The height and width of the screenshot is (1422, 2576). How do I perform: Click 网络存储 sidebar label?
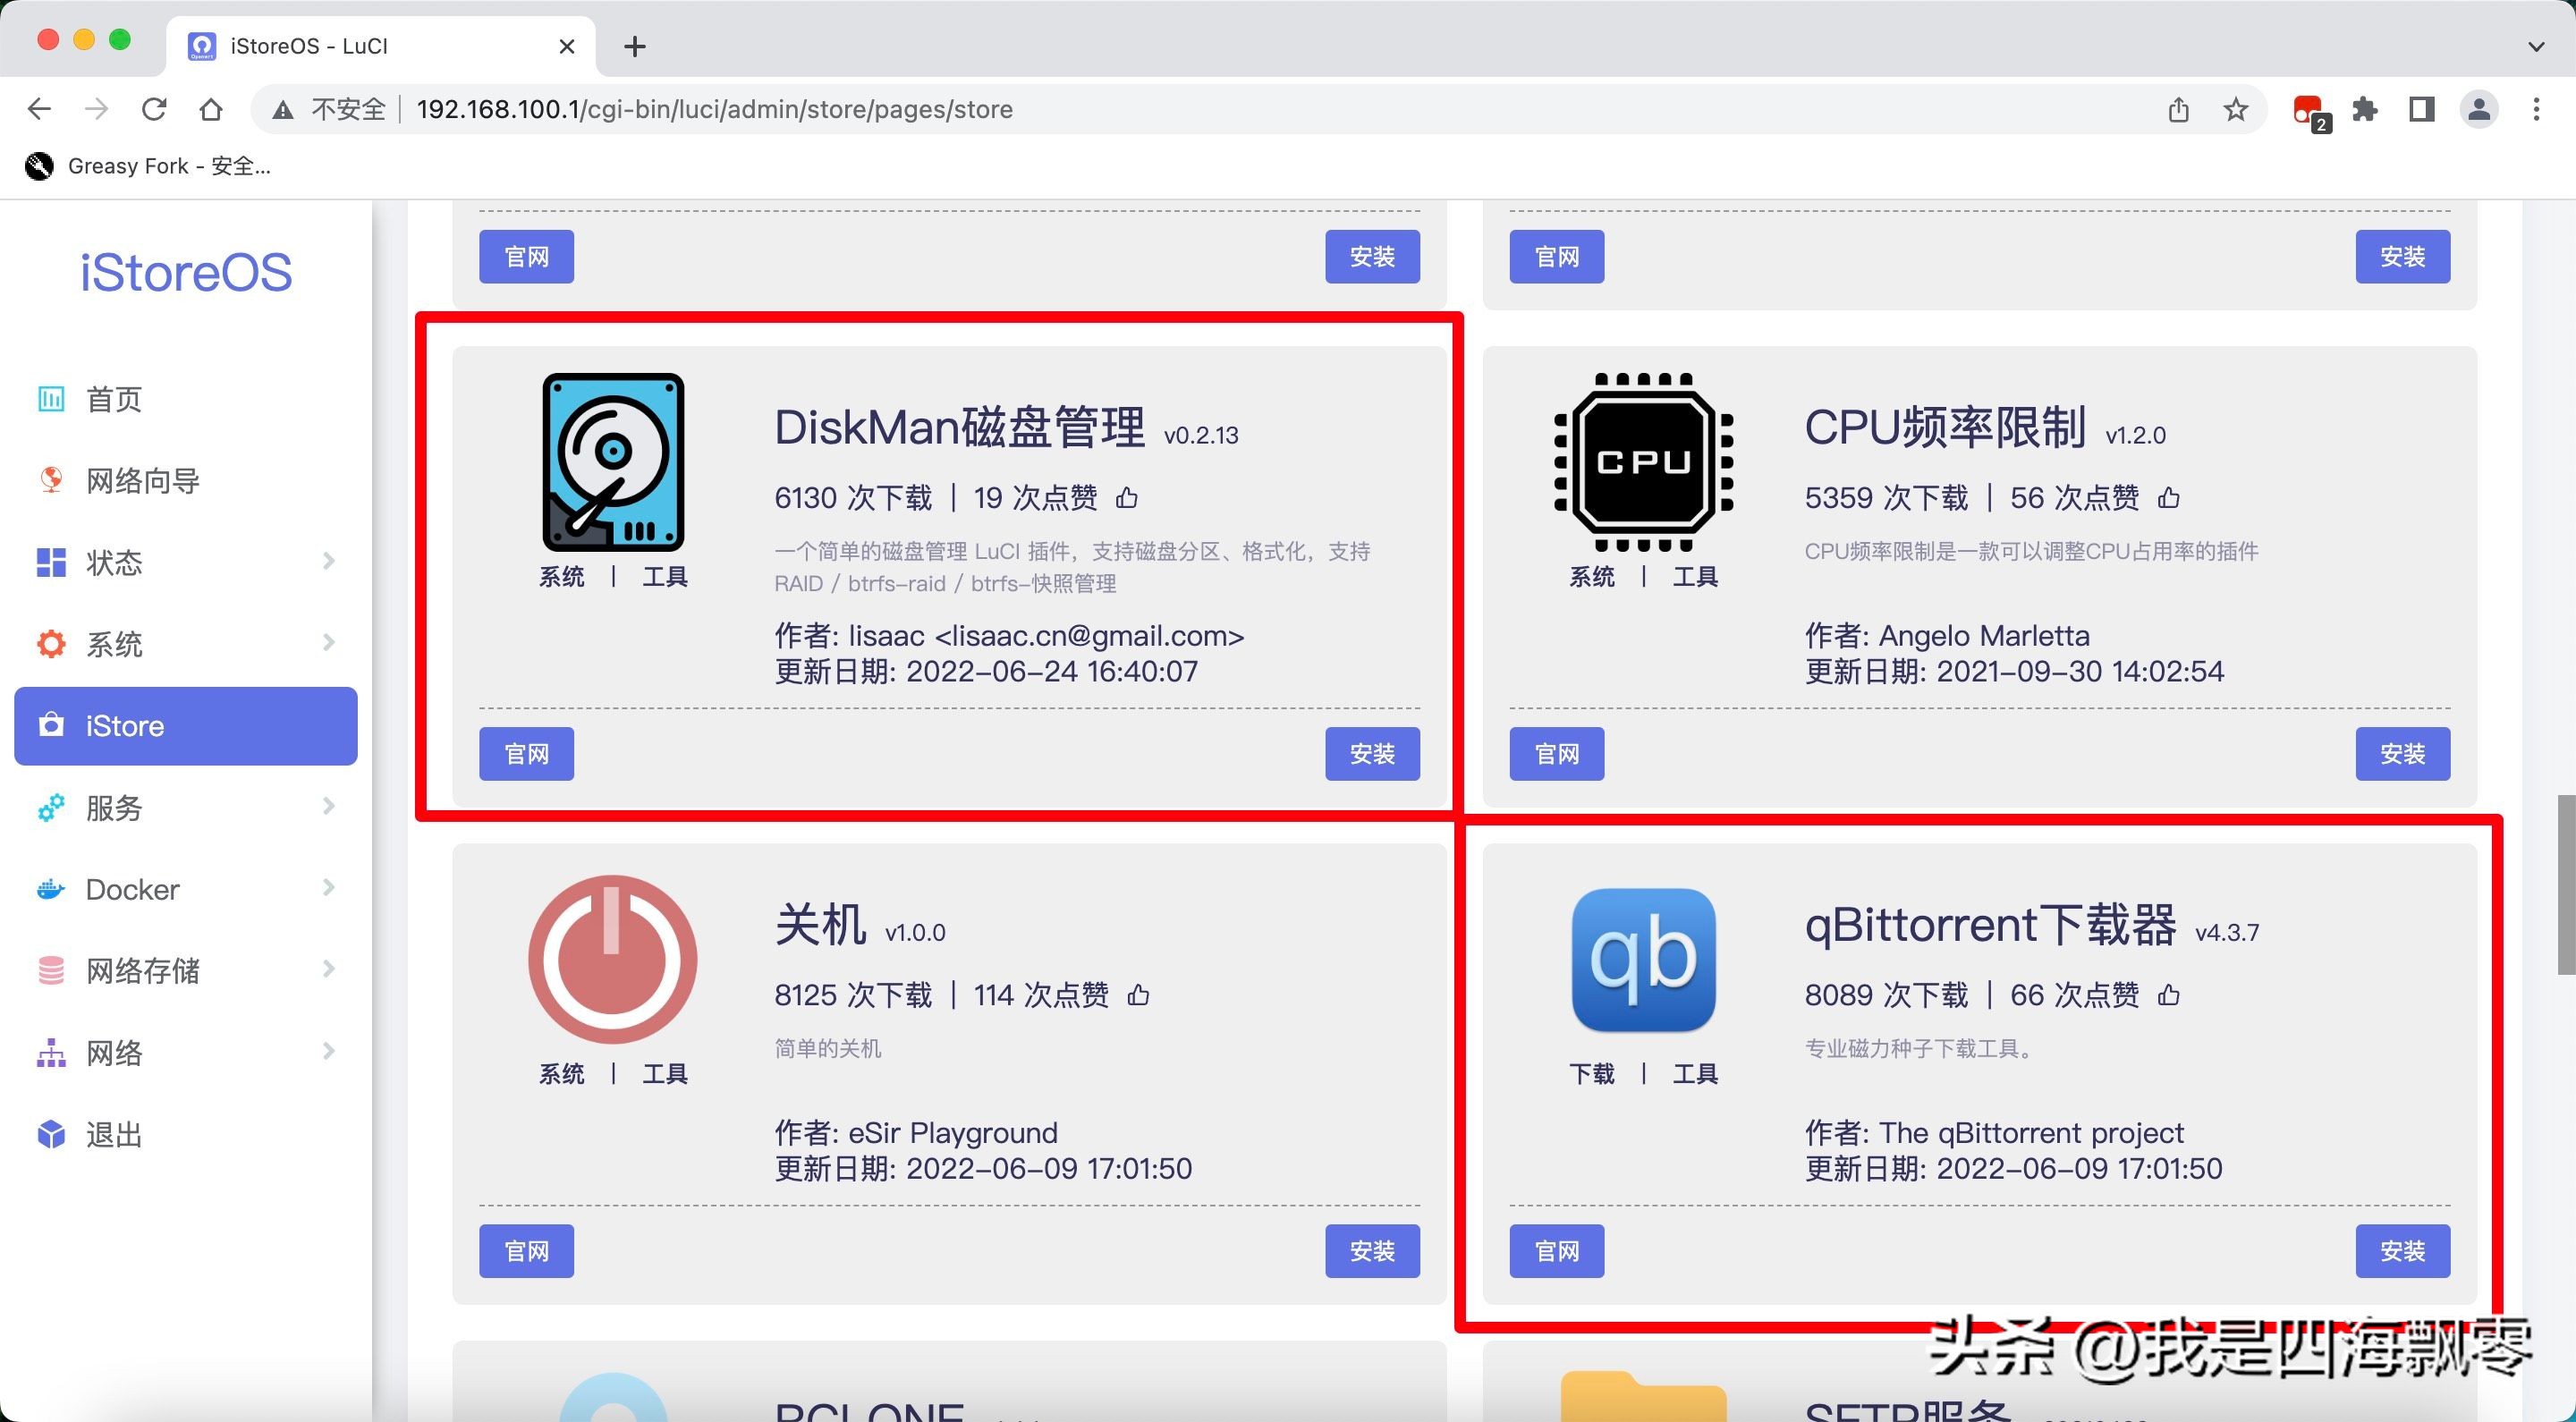click(143, 971)
